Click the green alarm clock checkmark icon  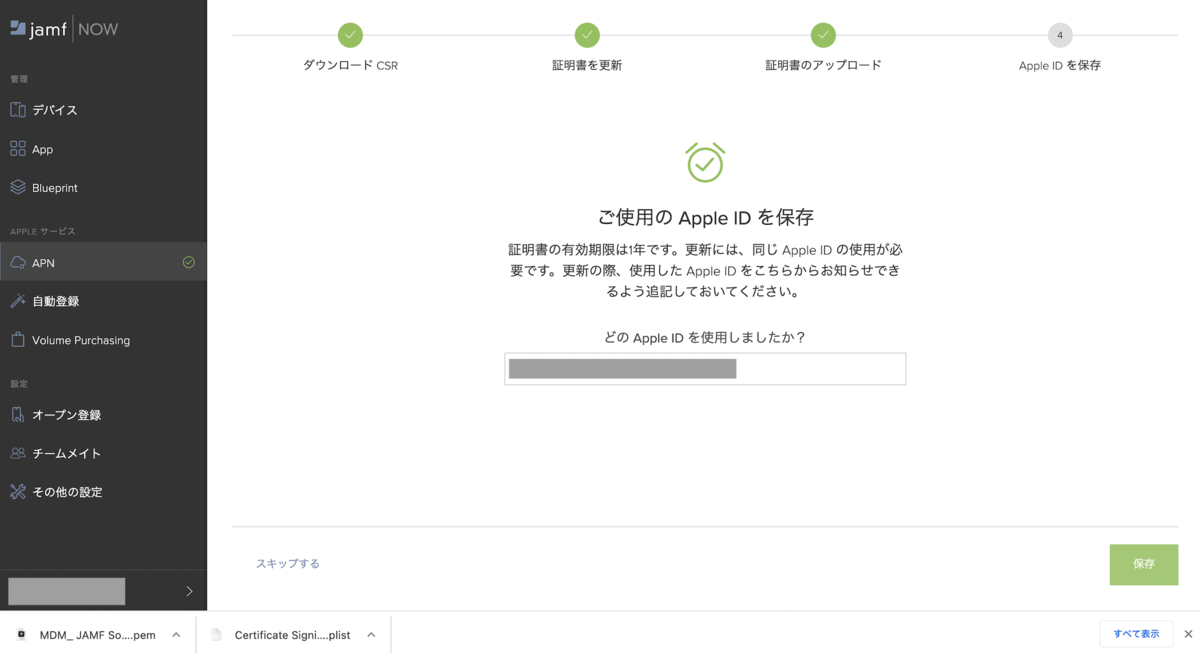tap(705, 162)
